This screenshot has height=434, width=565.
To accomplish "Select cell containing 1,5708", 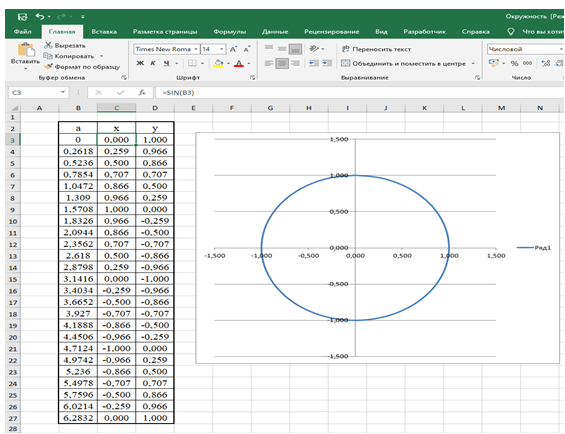I will tap(78, 209).
